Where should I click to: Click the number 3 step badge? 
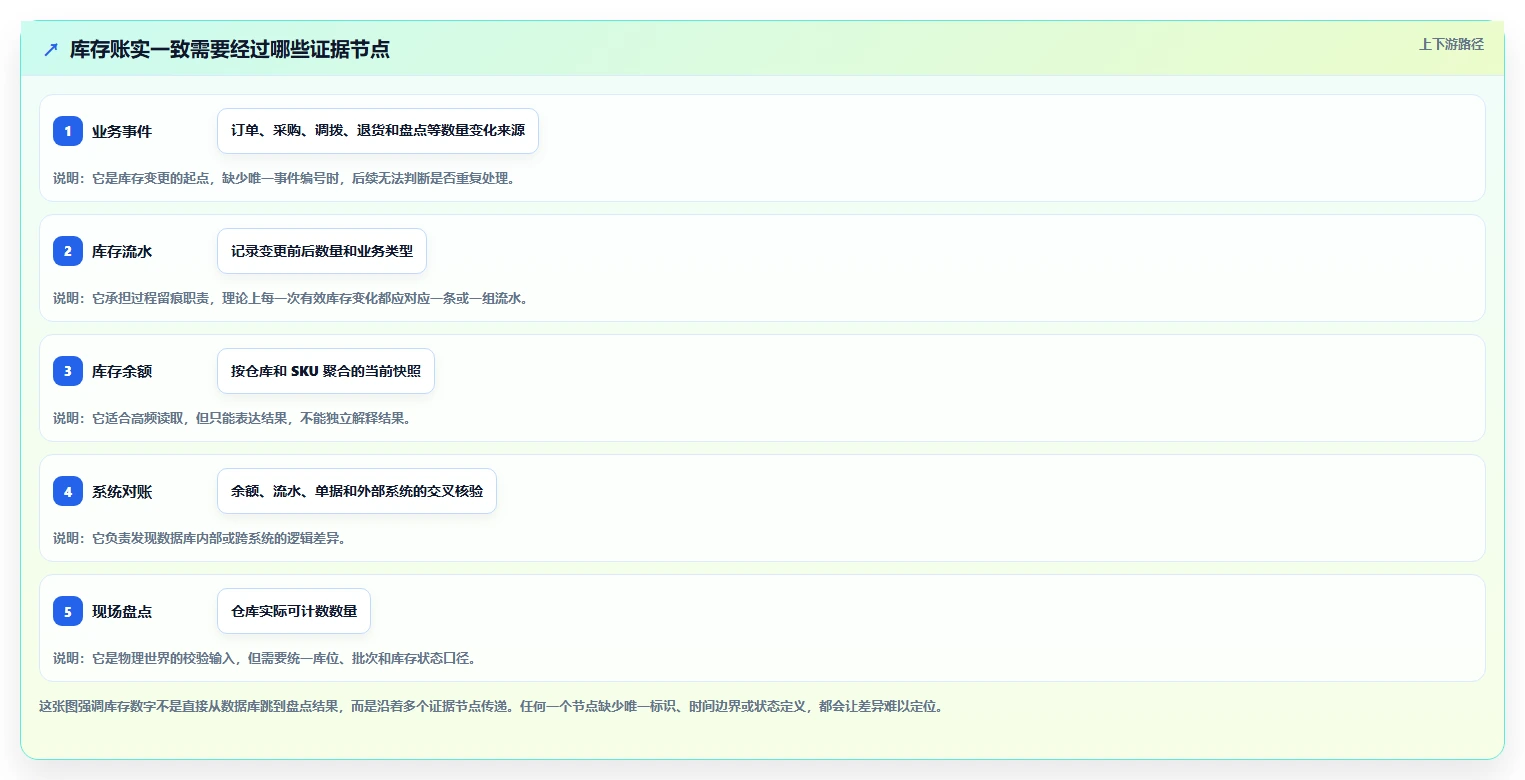pyautogui.click(x=68, y=371)
